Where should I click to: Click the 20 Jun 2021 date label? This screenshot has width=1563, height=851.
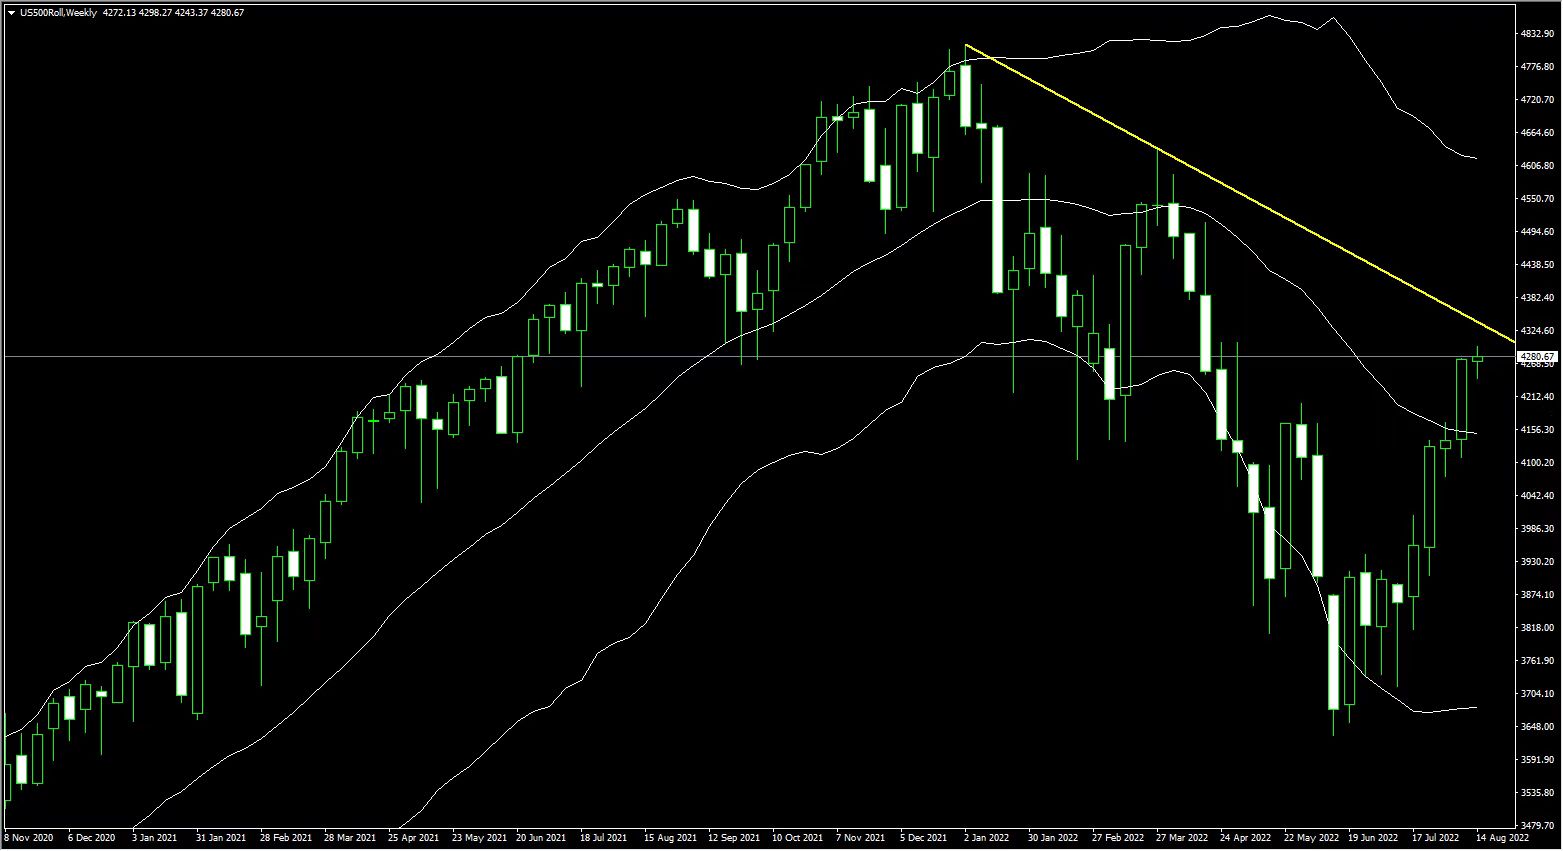click(541, 838)
